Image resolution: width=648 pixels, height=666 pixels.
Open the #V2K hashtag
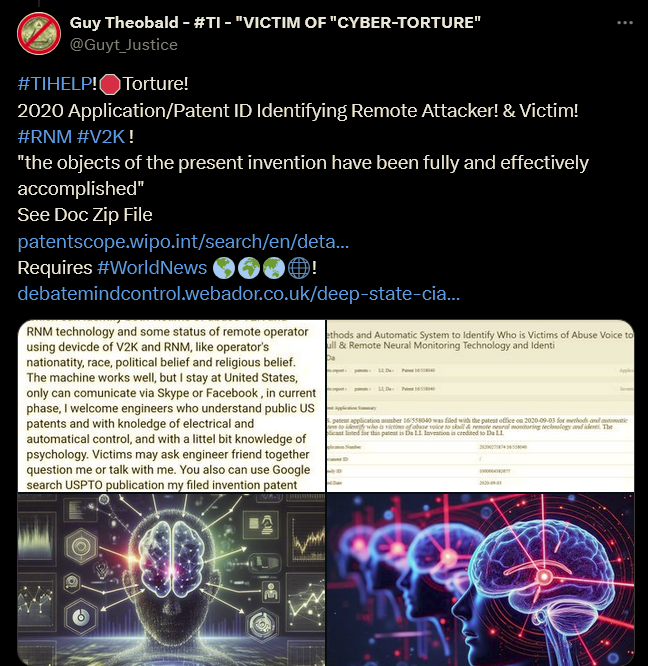[x=101, y=137]
